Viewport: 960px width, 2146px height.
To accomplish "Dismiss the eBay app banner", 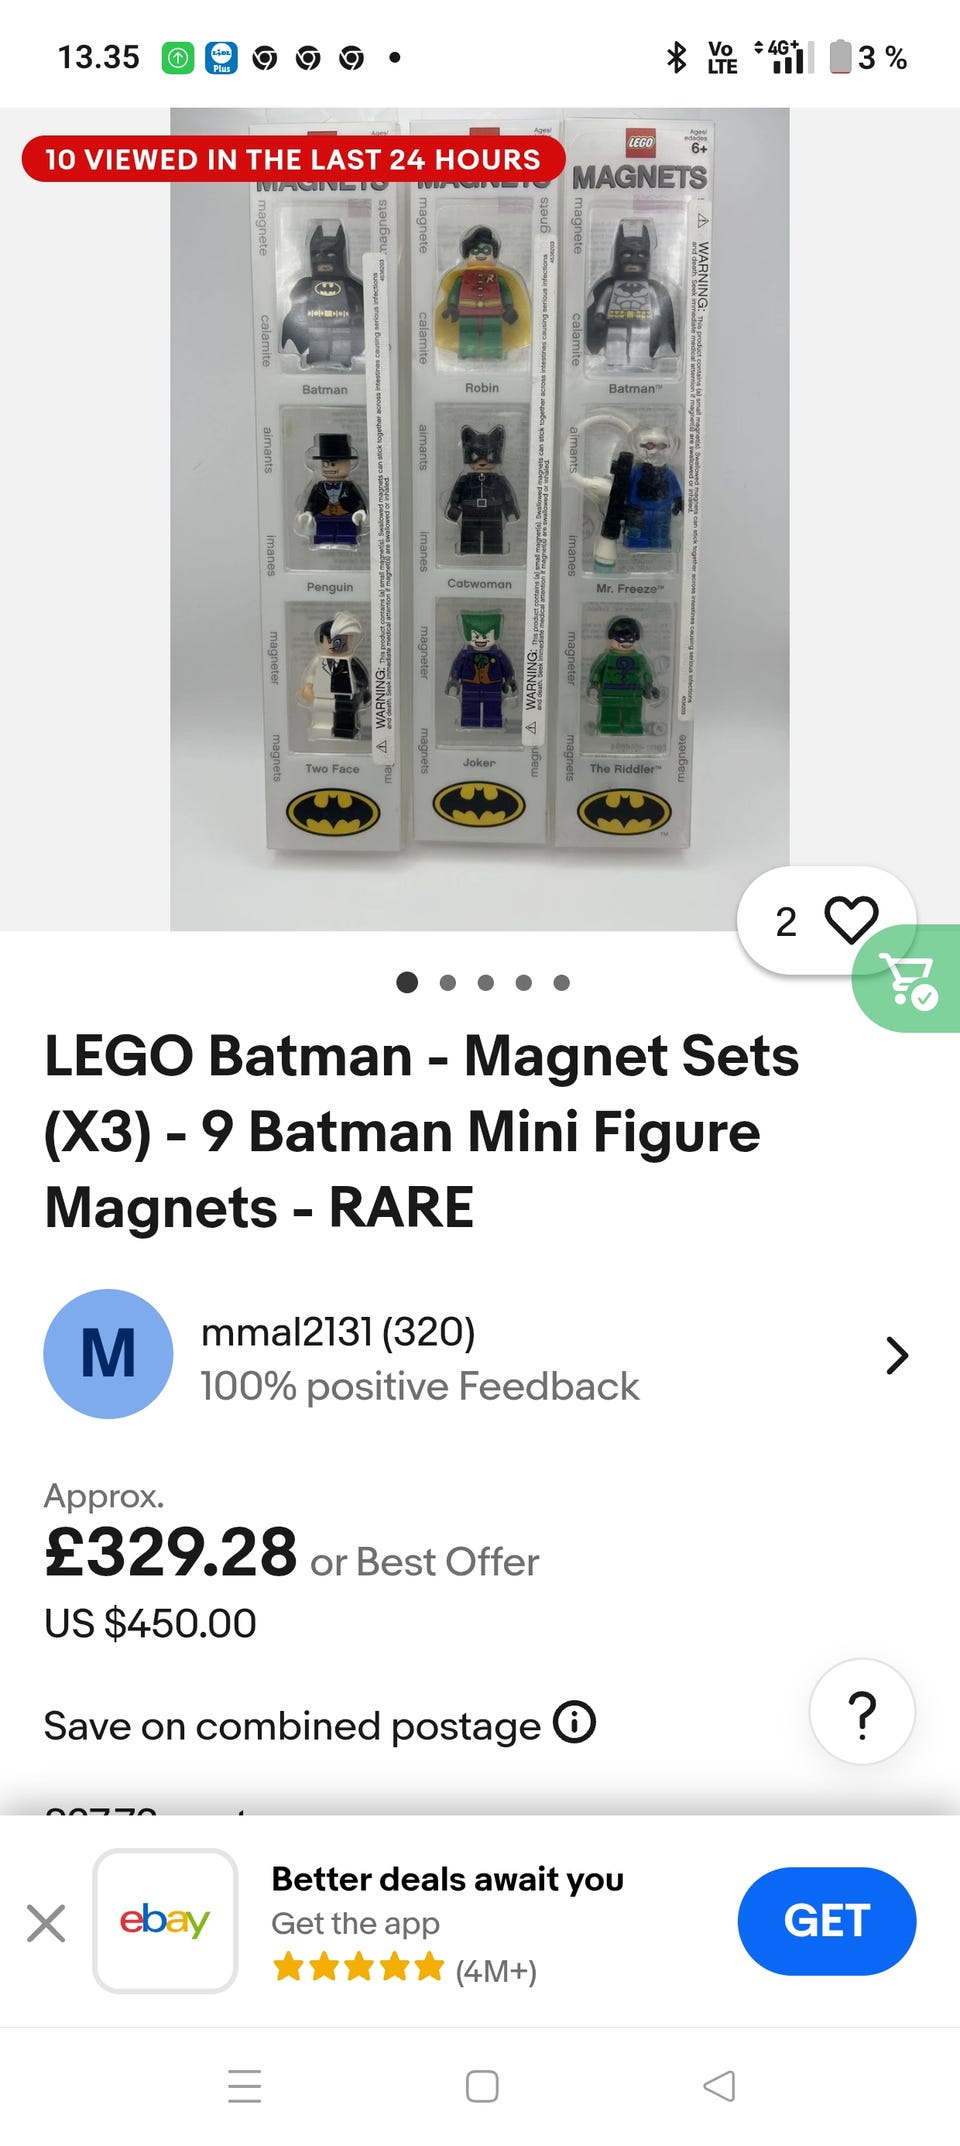I will pos(46,1923).
